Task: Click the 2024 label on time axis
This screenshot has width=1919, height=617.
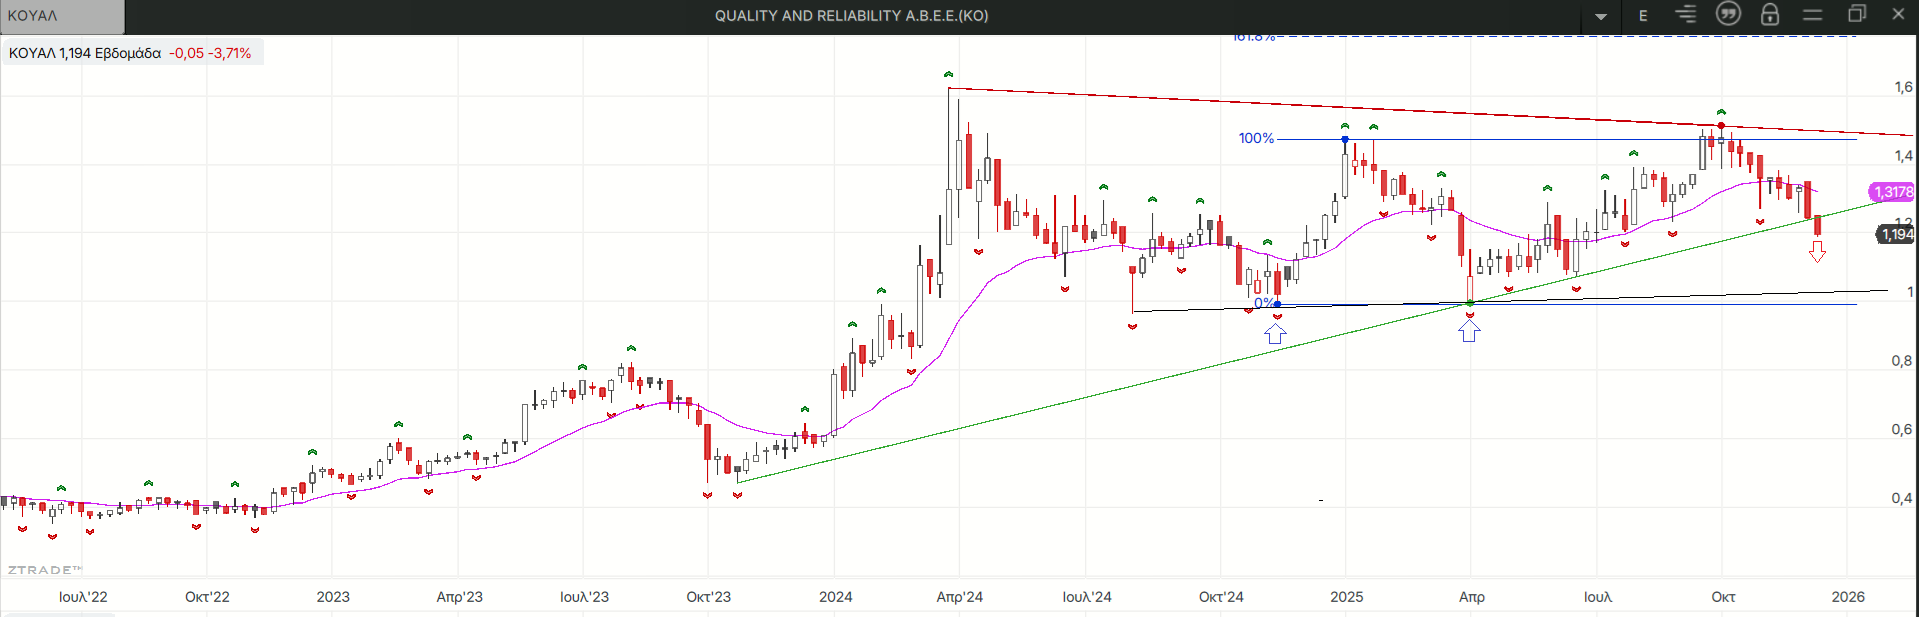Action: tap(835, 597)
